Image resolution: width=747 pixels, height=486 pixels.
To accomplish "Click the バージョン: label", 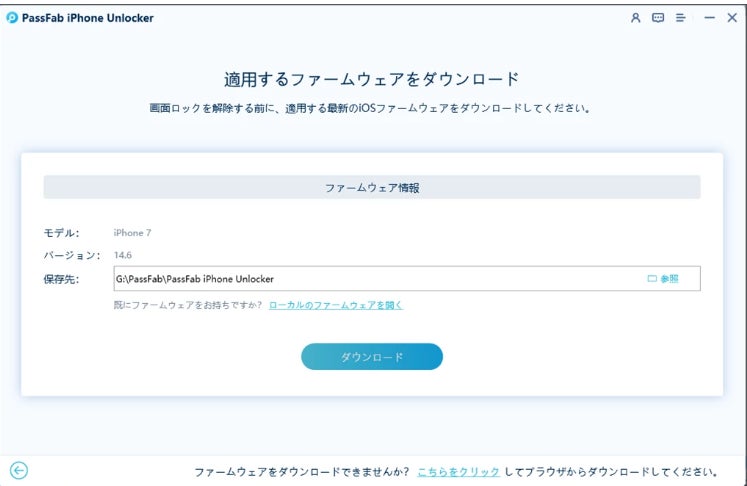I will pyautogui.click(x=72, y=255).
